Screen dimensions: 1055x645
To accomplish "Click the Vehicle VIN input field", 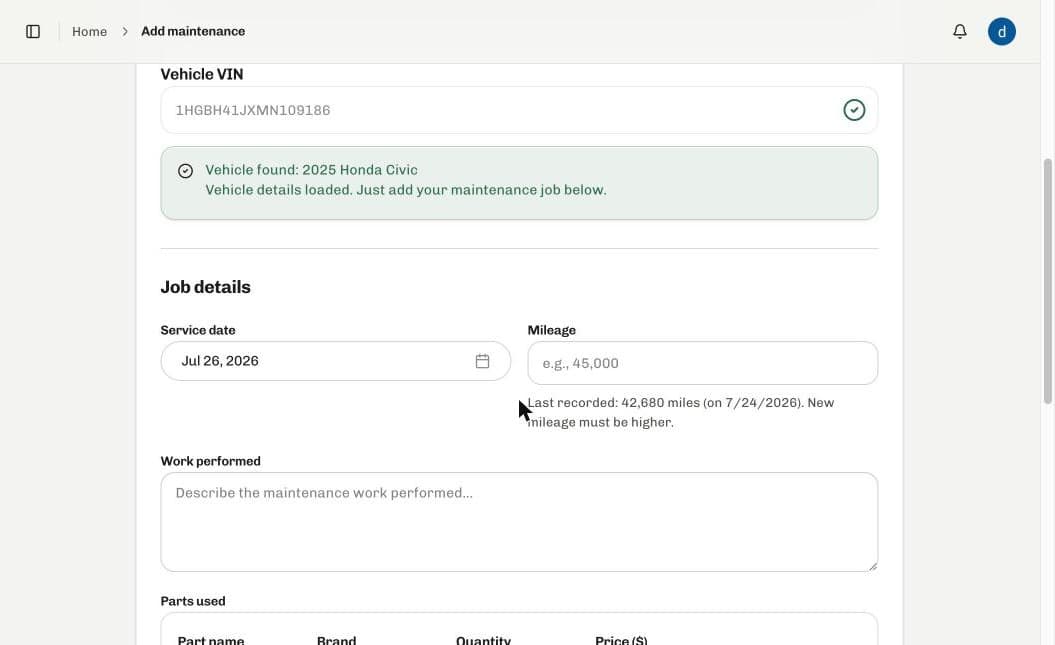I will [x=519, y=110].
